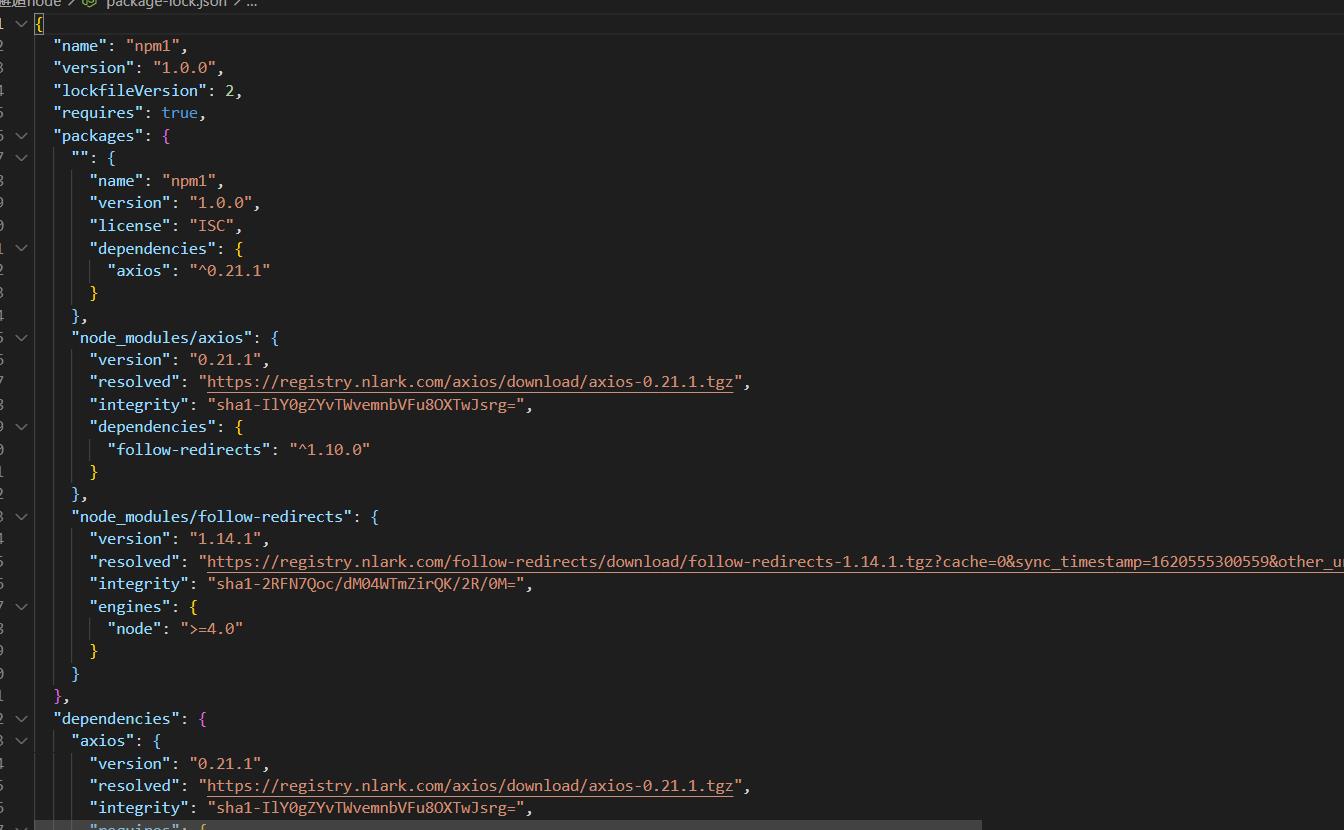Collapse the "packages" object fold chevron

[x=21, y=135]
